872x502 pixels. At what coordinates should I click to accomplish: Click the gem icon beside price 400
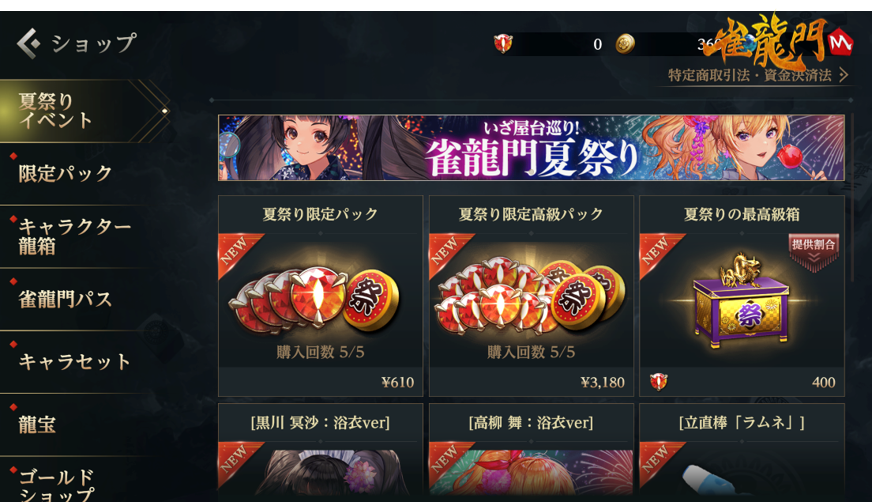(x=659, y=382)
